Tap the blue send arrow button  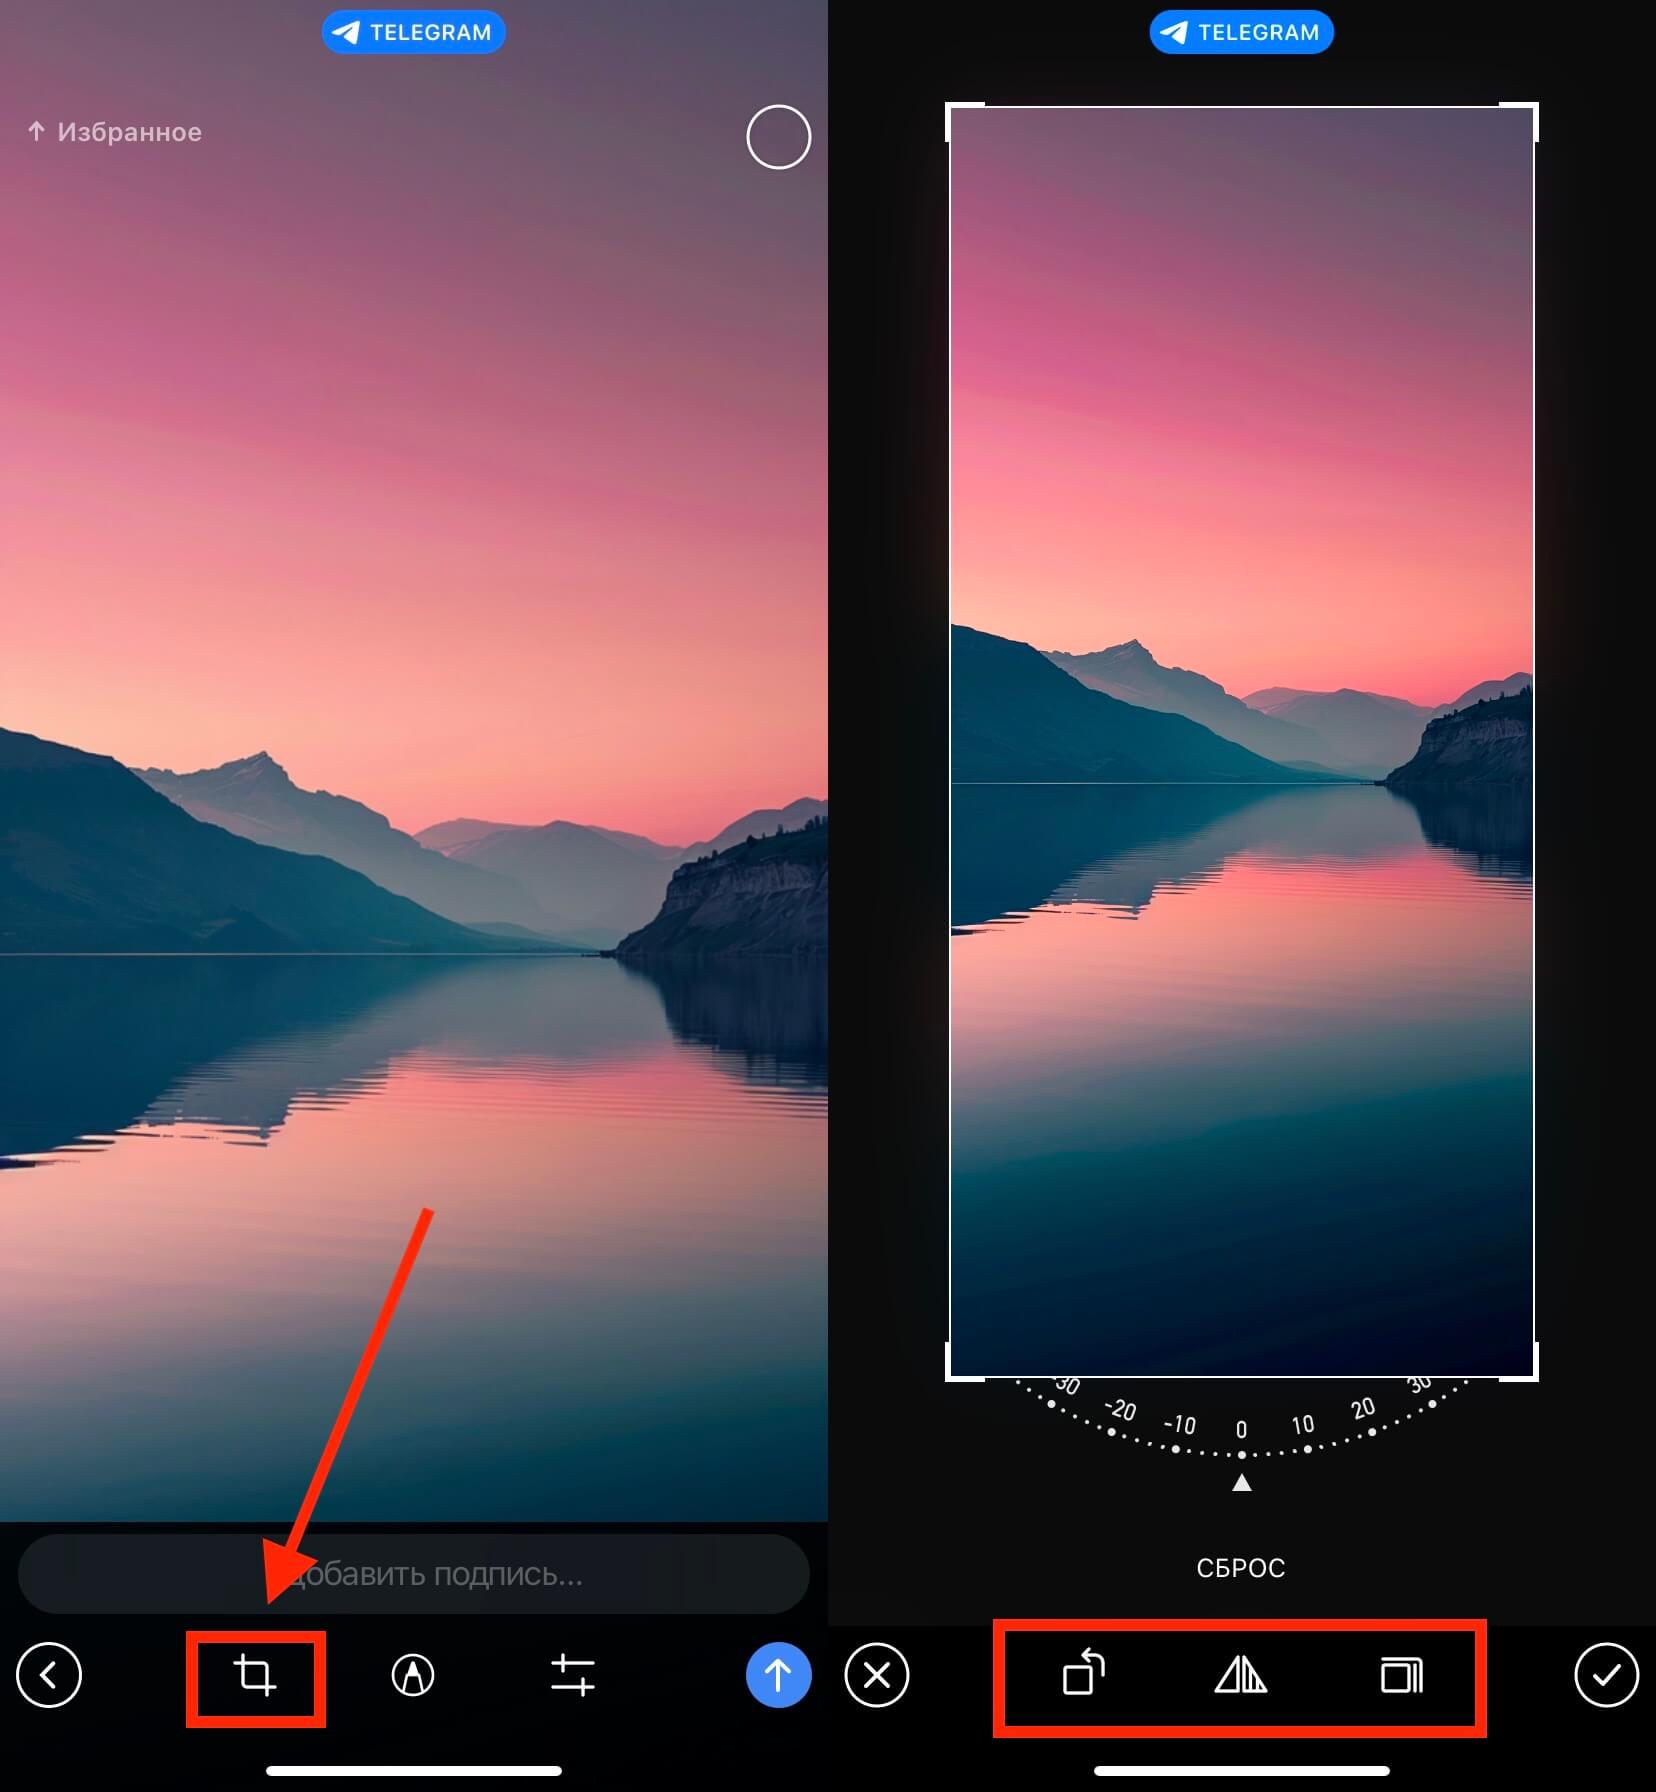(778, 1675)
